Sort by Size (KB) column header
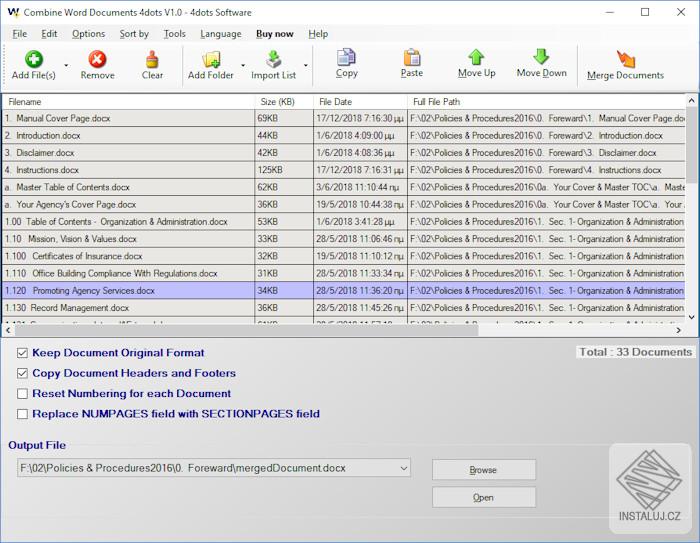Screen dimensions: 700x543 (x=284, y=102)
